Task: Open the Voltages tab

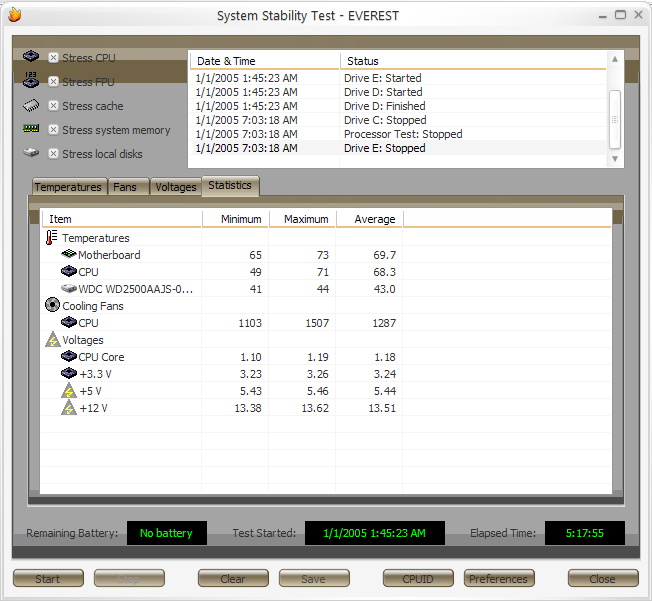Action: click(x=176, y=187)
